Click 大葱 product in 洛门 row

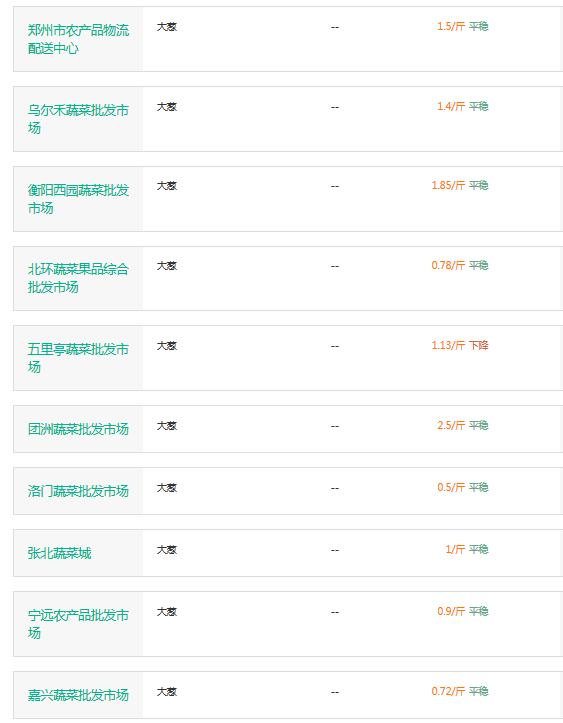(167, 487)
